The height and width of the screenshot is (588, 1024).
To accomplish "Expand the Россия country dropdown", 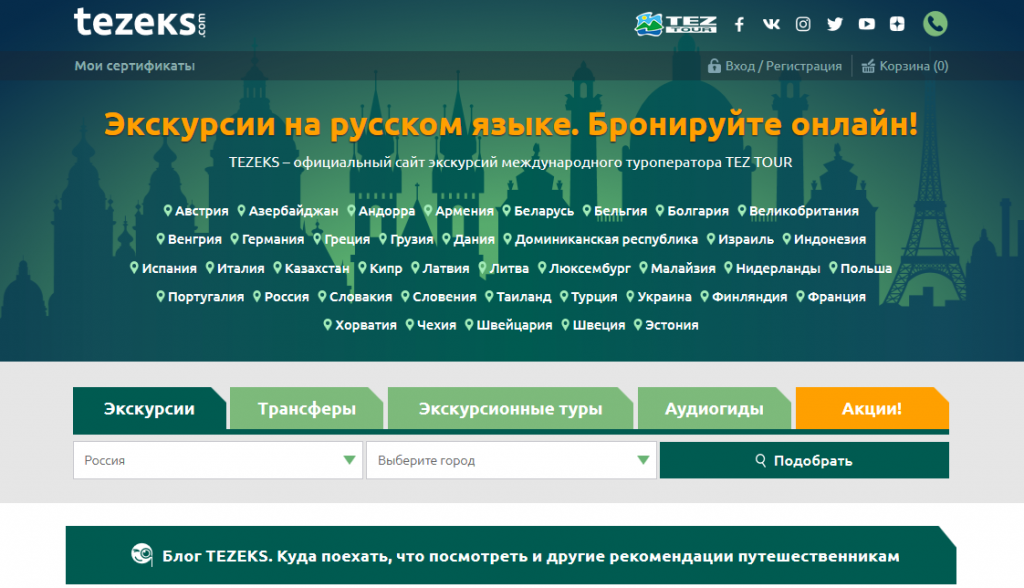I will pyautogui.click(x=217, y=461).
